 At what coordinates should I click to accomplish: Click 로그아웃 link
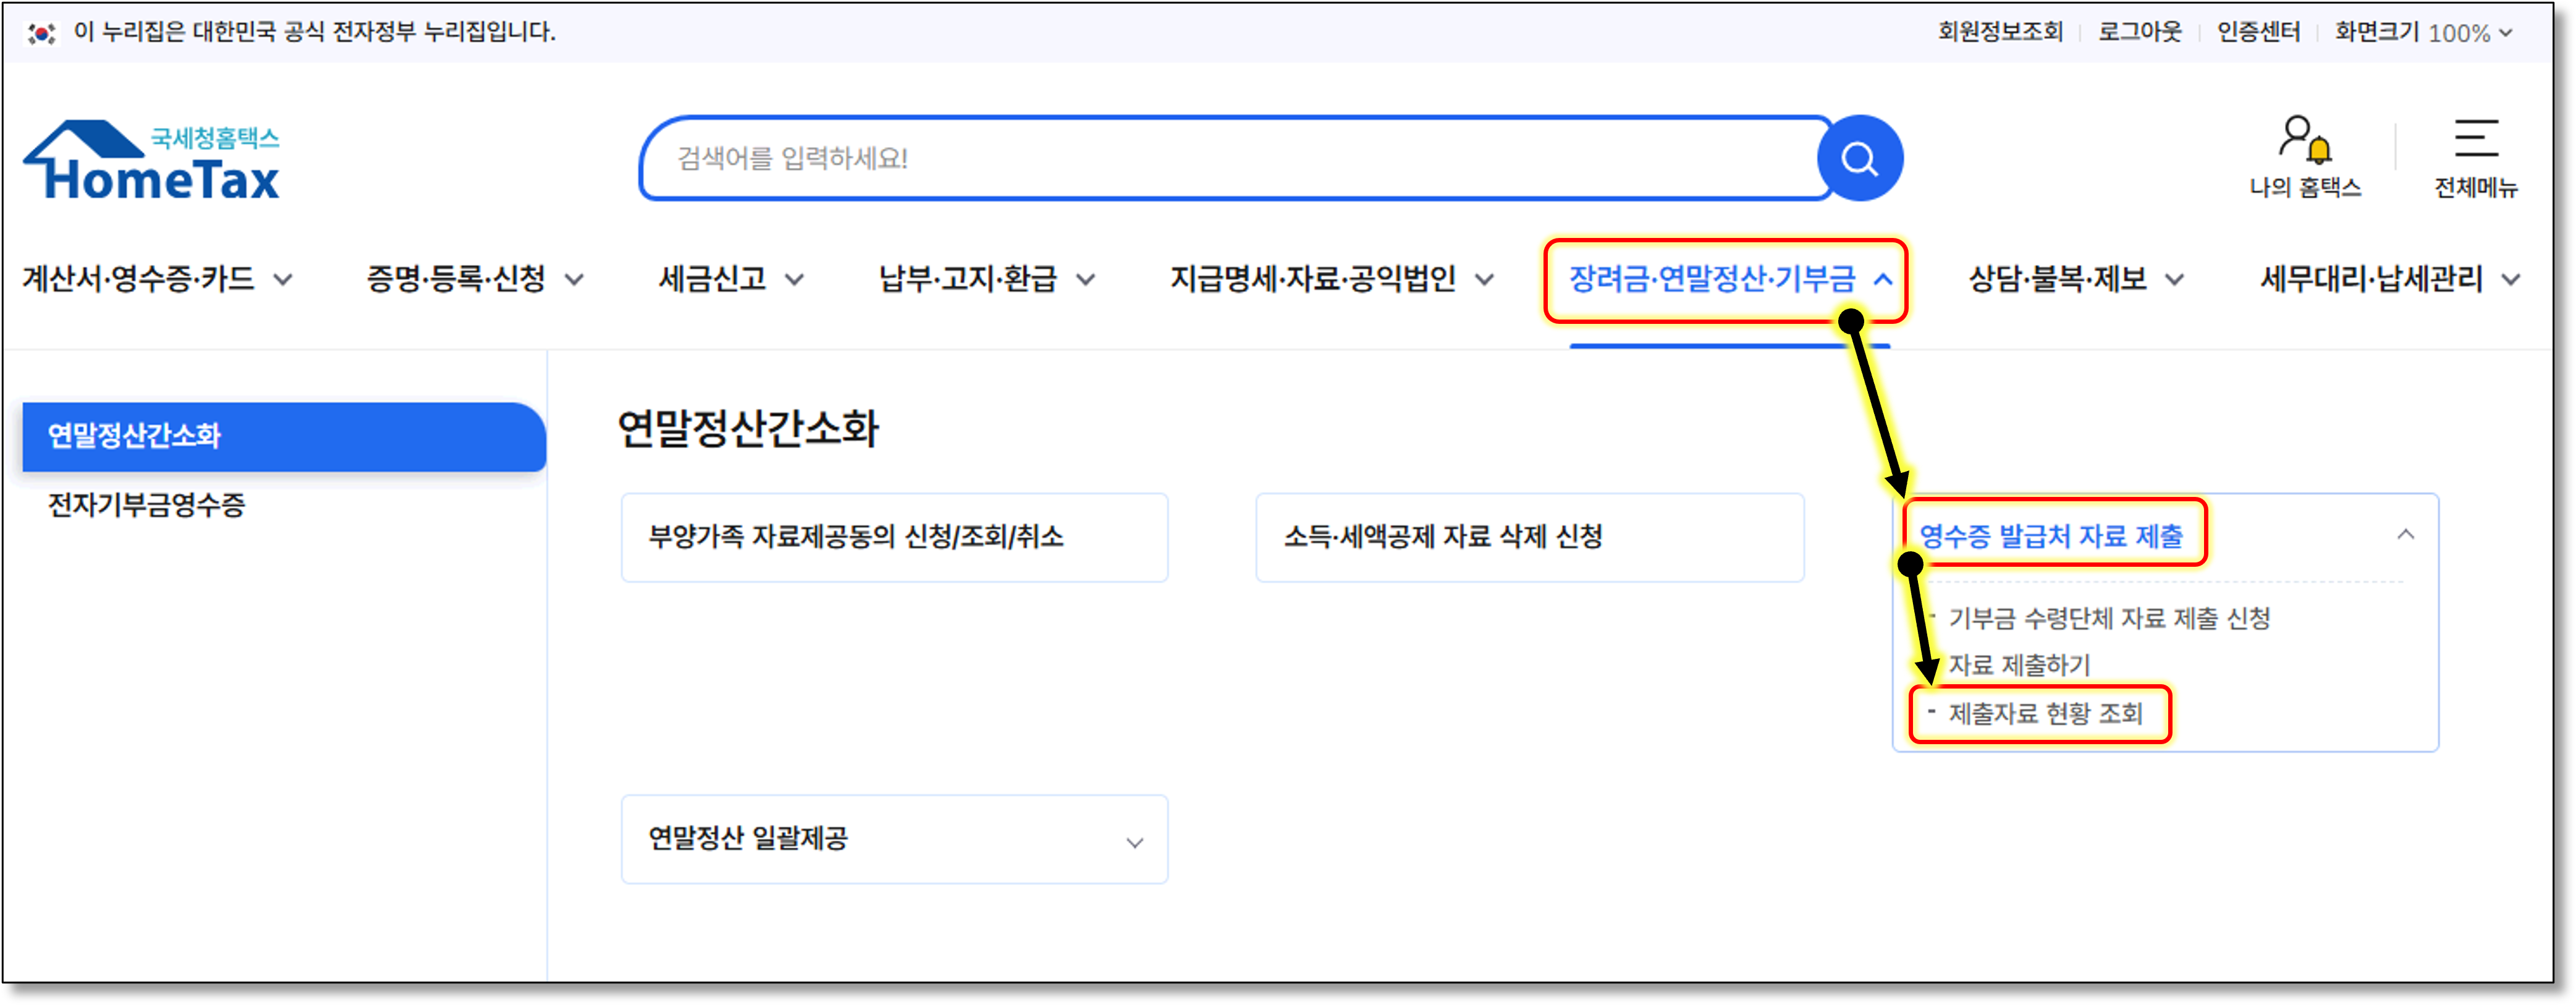pyautogui.click(x=2139, y=32)
